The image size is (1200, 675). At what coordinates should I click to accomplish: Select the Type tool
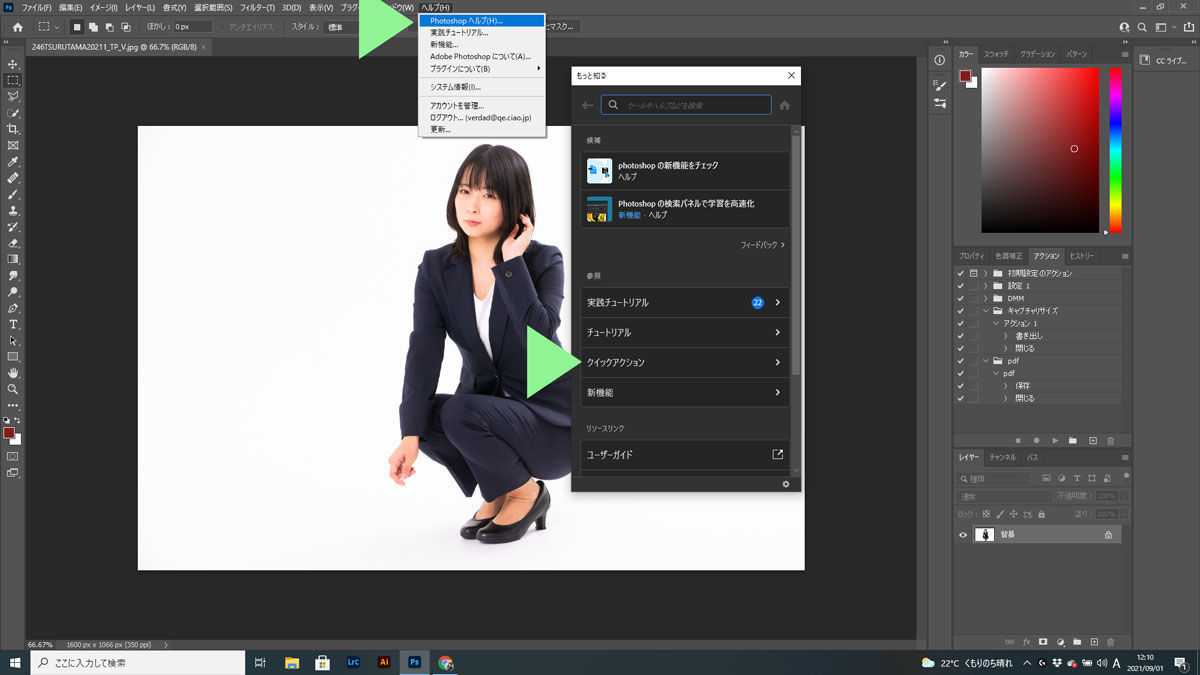13,321
